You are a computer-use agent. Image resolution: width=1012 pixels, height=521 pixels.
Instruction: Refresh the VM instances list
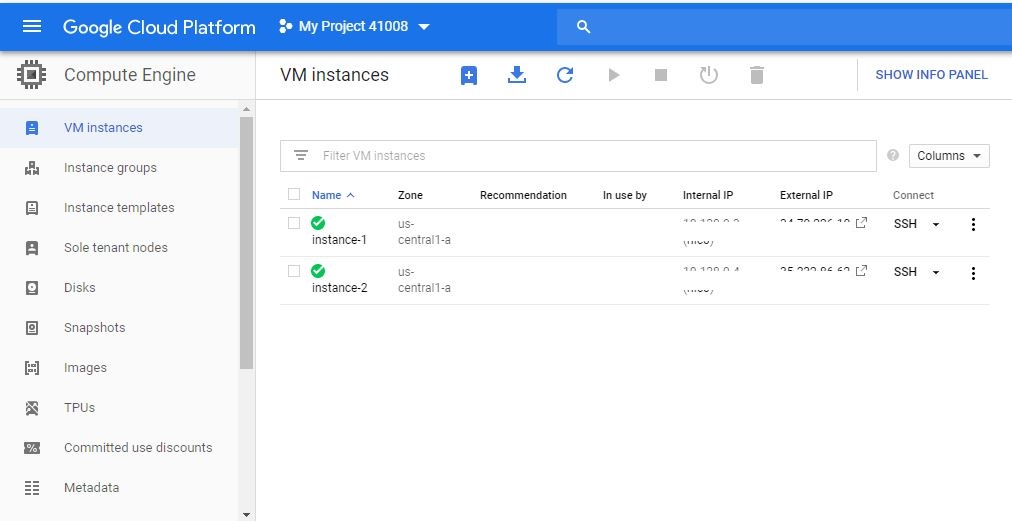(x=565, y=75)
